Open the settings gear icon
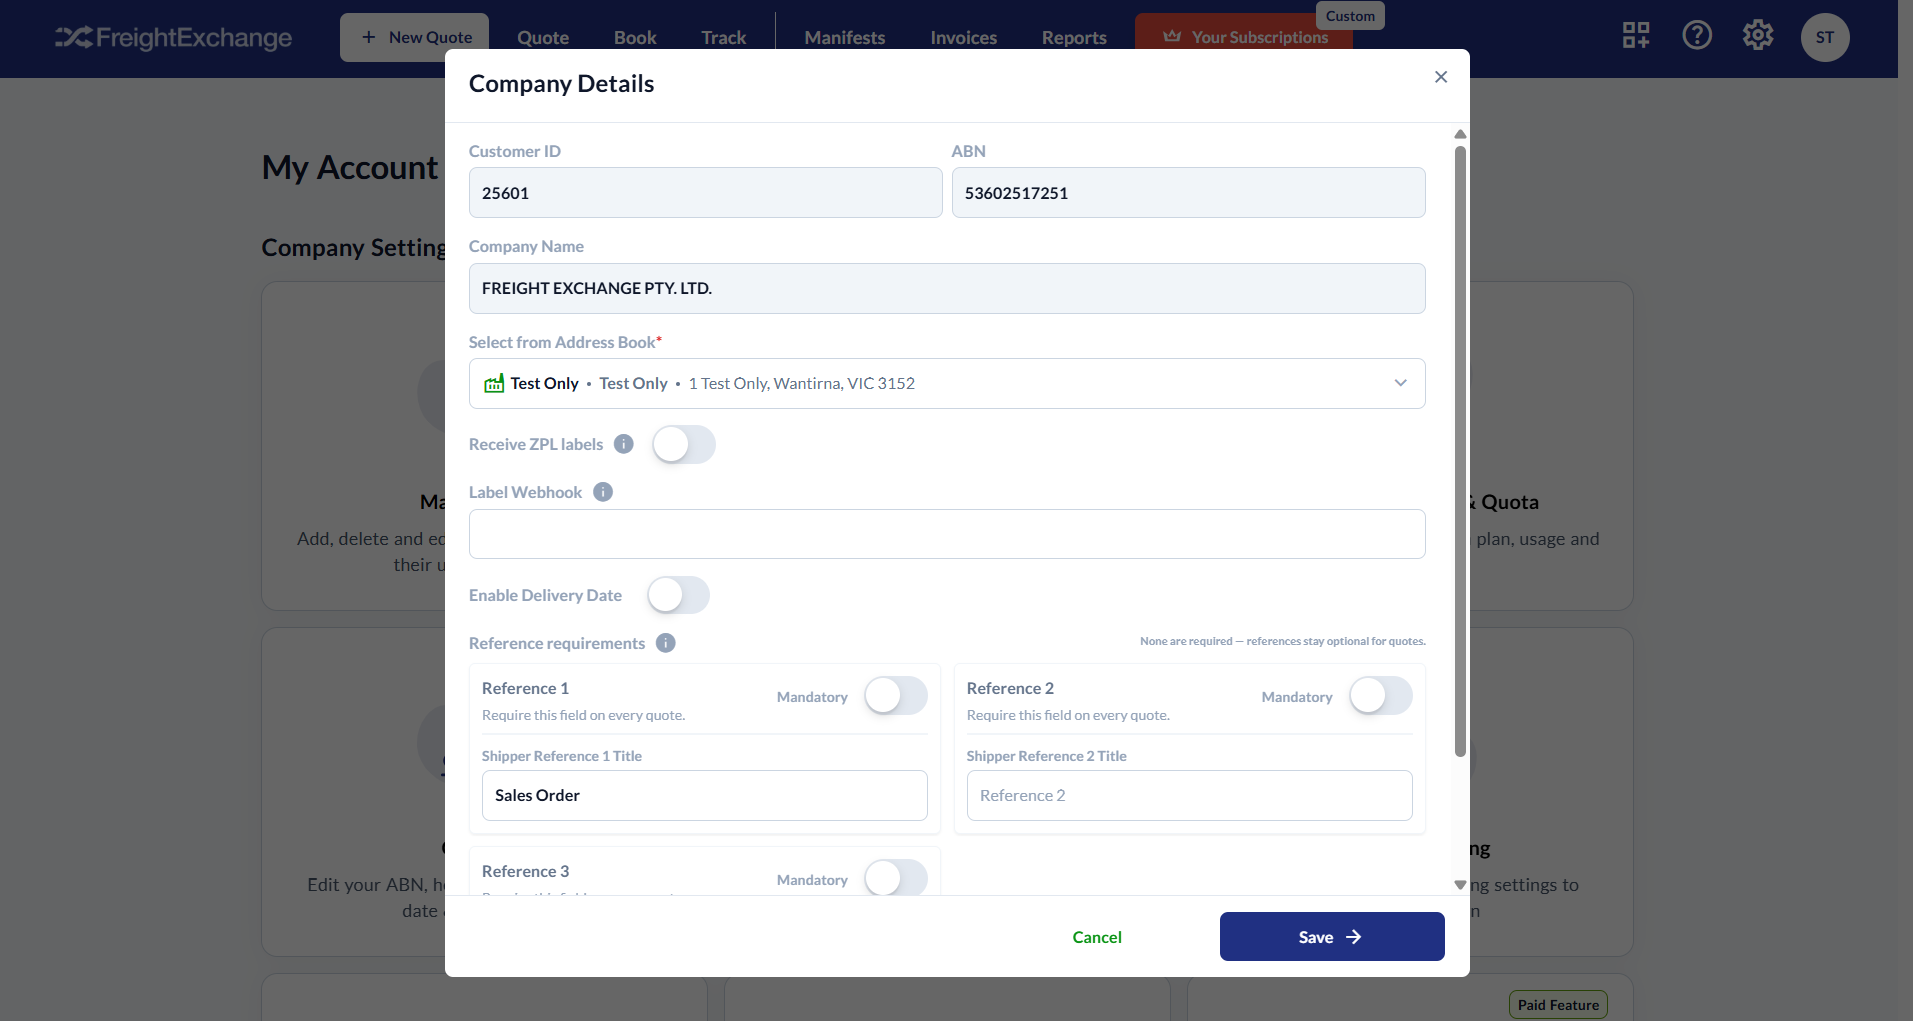 click(x=1758, y=36)
